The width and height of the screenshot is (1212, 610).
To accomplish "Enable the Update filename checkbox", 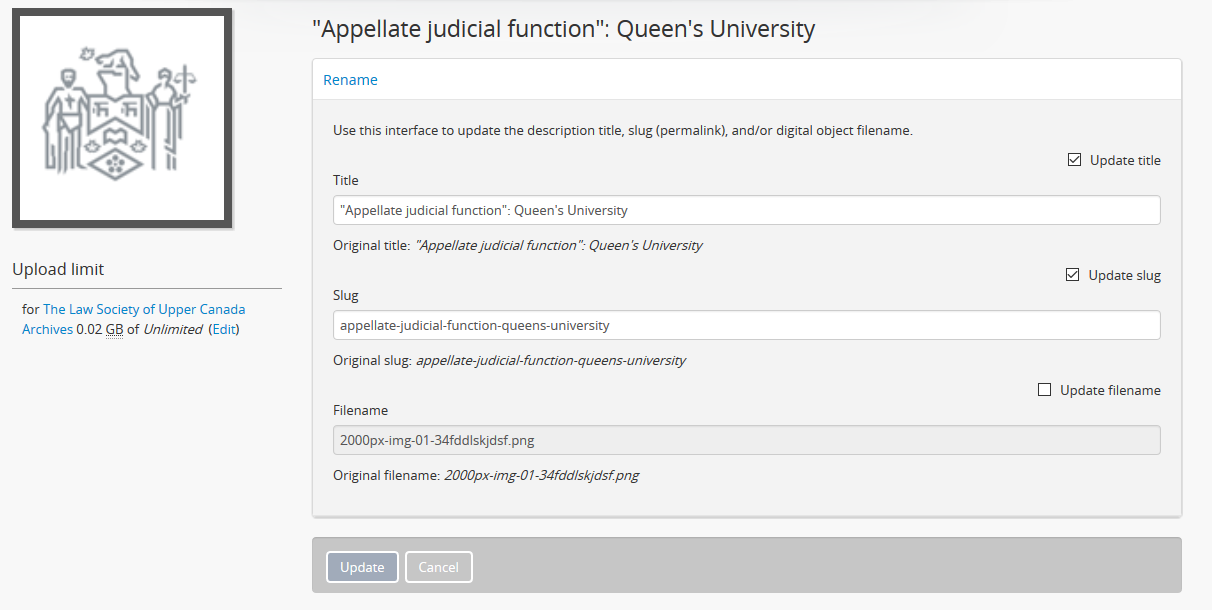I will [x=1045, y=390].
